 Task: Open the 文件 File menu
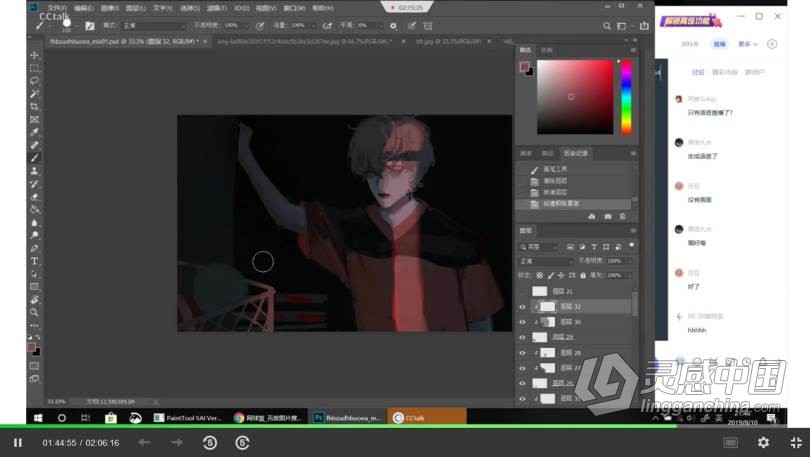(x=57, y=8)
